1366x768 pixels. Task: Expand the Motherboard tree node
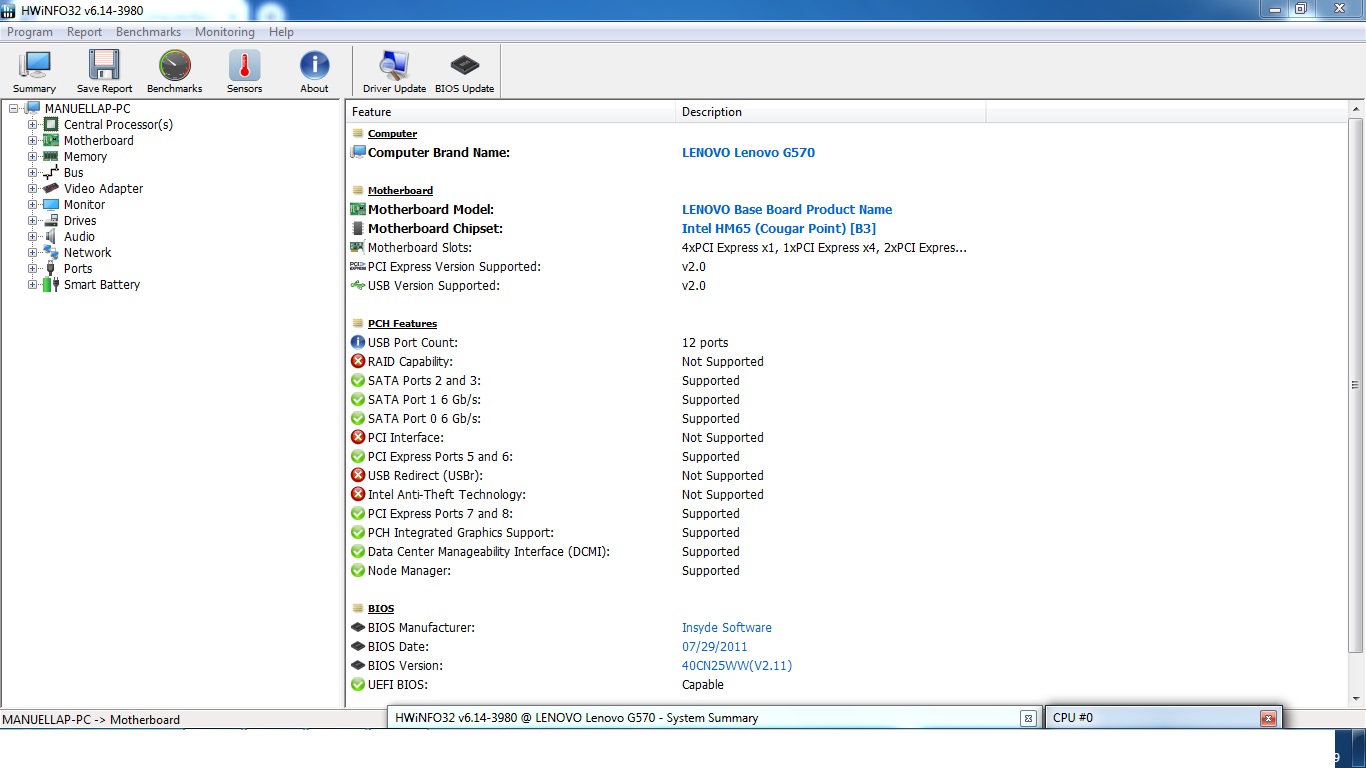click(33, 140)
